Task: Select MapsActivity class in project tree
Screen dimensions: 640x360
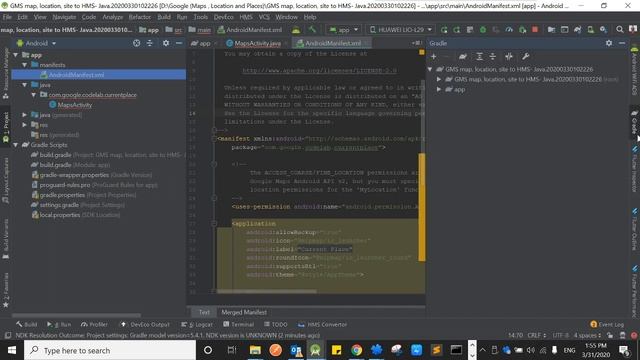Action: point(74,105)
